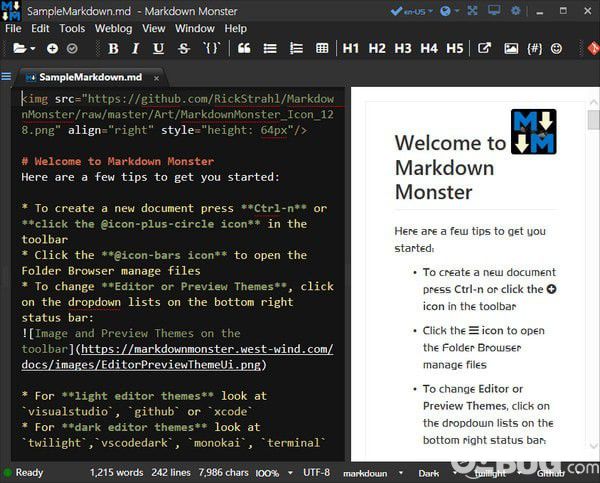Expand dropdown arrow beside globe icon
This screenshot has width=600, height=483.
pos(457,11)
